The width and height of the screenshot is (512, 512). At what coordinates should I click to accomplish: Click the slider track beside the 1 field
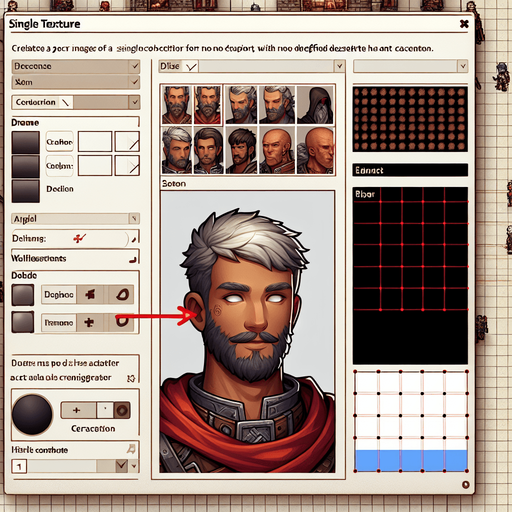(72, 466)
